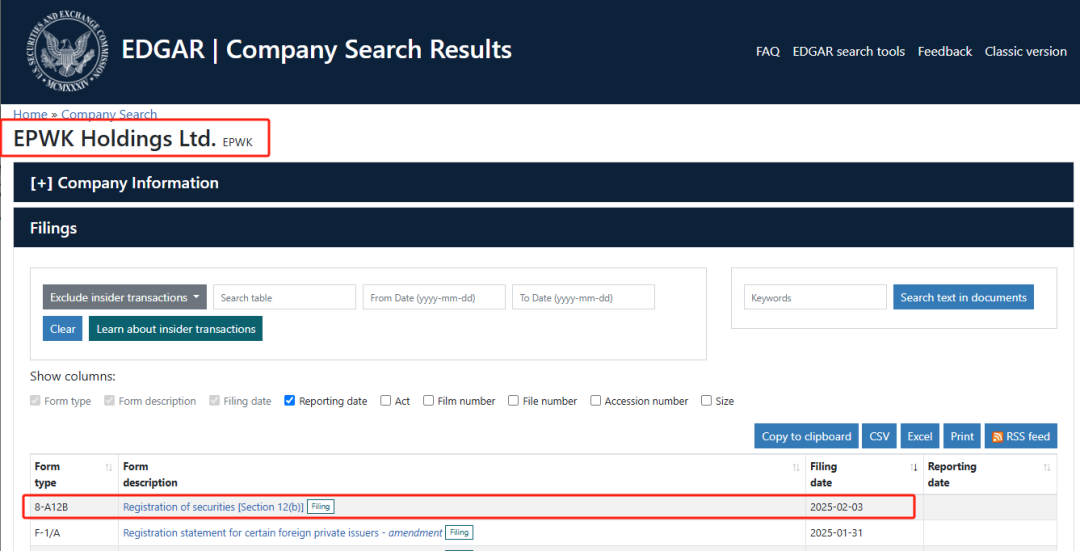Viewport: 1080px width, 551px height.
Task: Click Search text in documents button
Action: 963,297
